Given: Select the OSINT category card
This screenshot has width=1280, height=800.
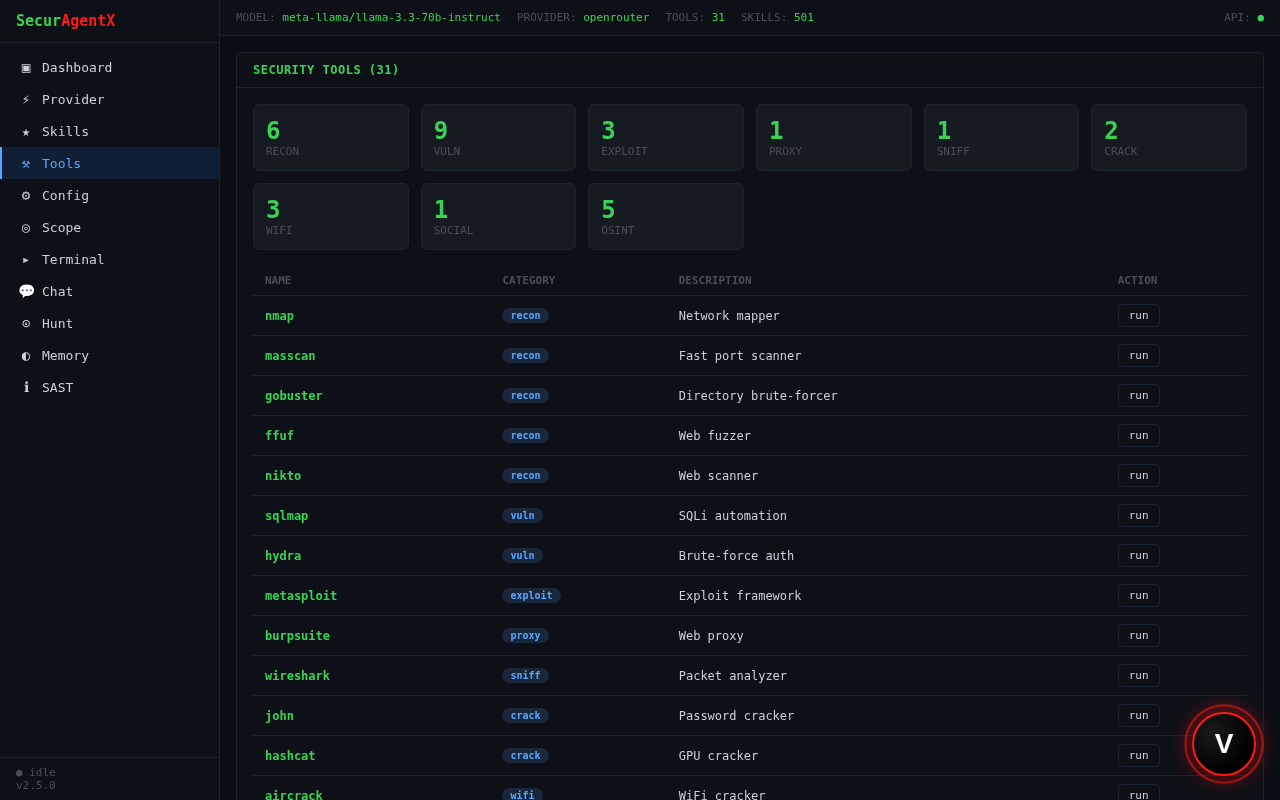Looking at the screenshot, I should [666, 216].
